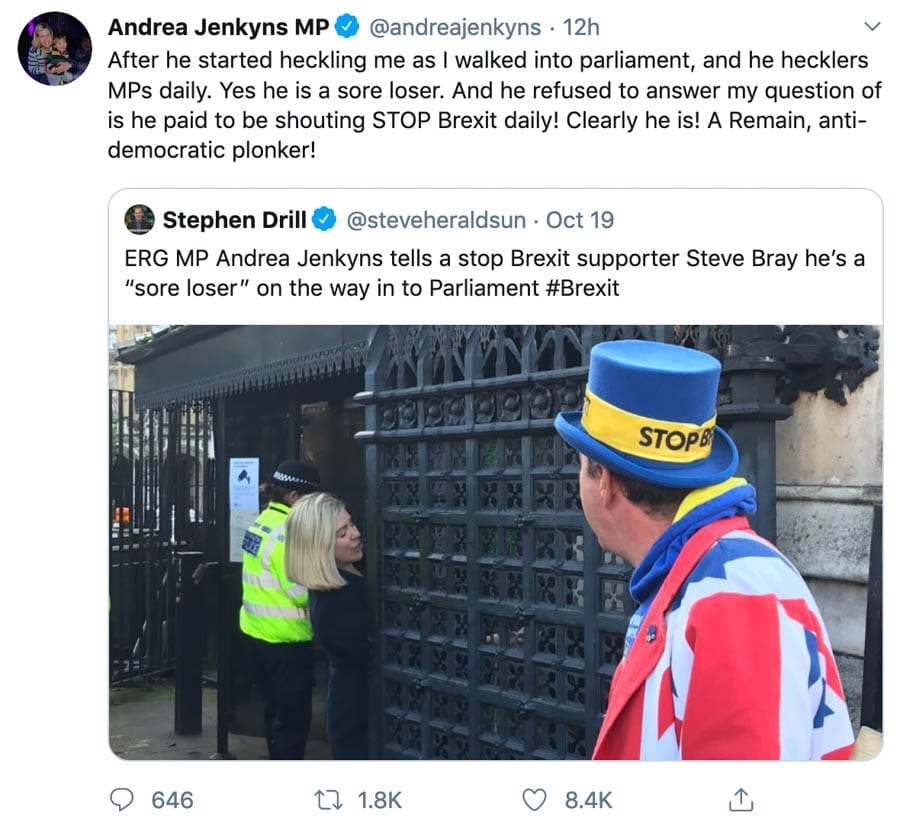
Task: Click Andrea Jenkyns' verified badge
Action: [x=348, y=25]
